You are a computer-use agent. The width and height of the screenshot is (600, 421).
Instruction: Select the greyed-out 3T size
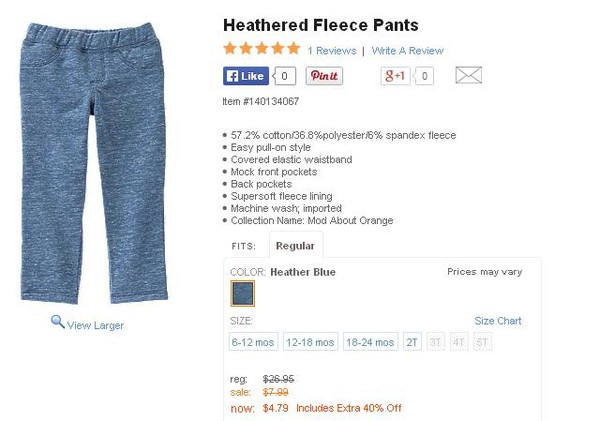click(435, 342)
